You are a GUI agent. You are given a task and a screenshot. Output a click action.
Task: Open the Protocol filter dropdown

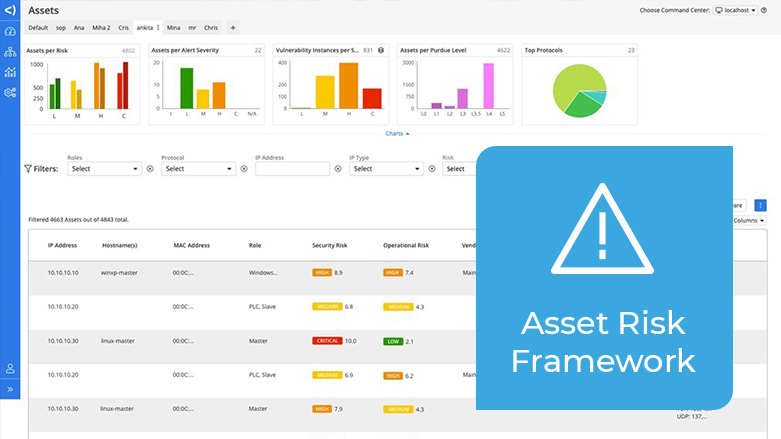tap(198, 169)
